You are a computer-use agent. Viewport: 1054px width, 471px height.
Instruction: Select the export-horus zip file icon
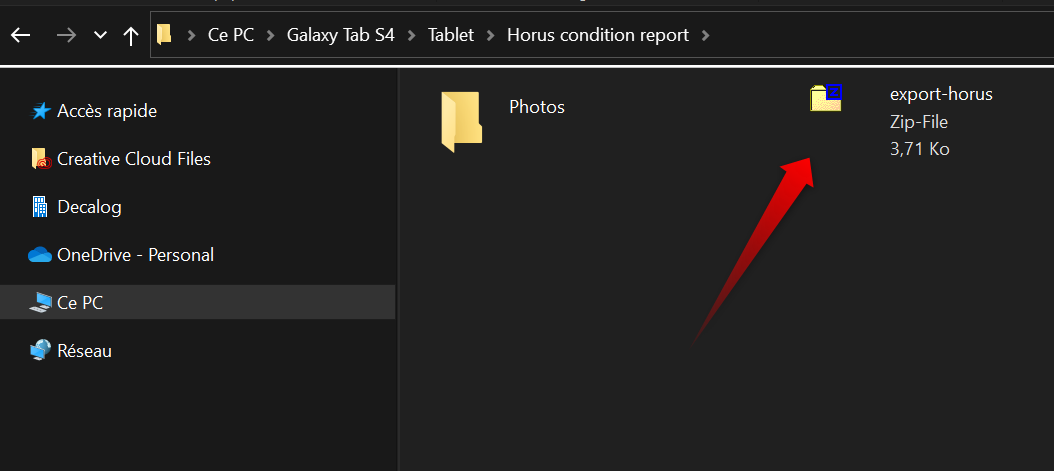click(825, 97)
